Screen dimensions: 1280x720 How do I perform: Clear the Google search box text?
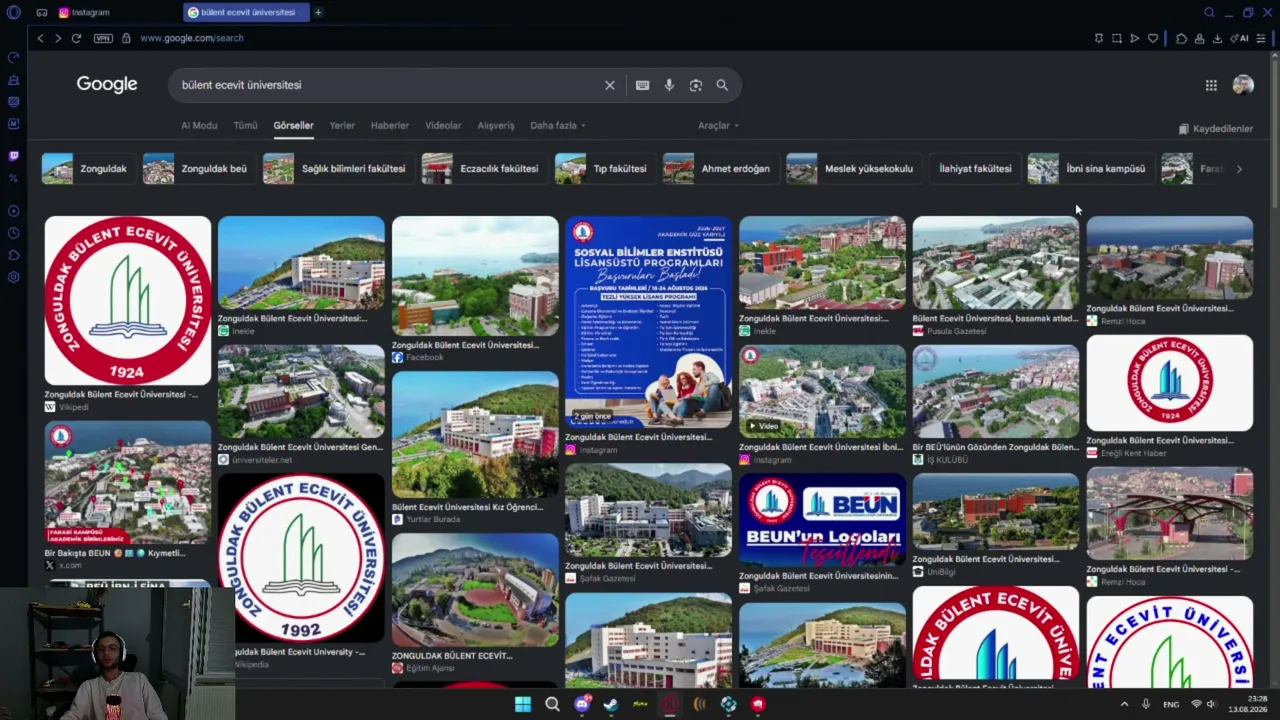click(x=609, y=85)
